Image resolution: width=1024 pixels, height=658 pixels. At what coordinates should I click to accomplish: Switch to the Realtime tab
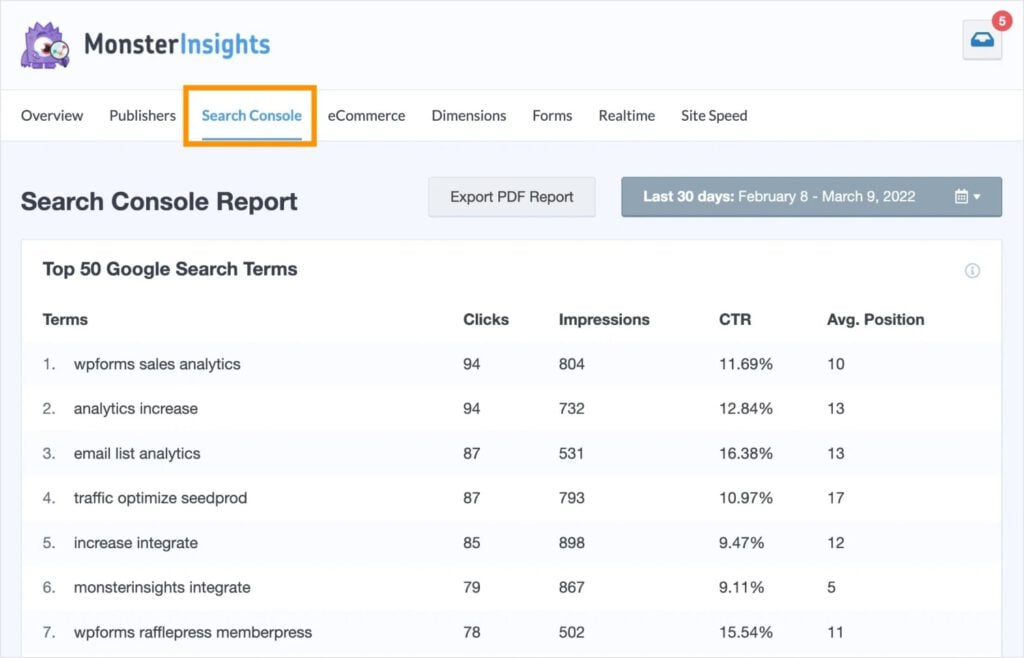point(626,115)
